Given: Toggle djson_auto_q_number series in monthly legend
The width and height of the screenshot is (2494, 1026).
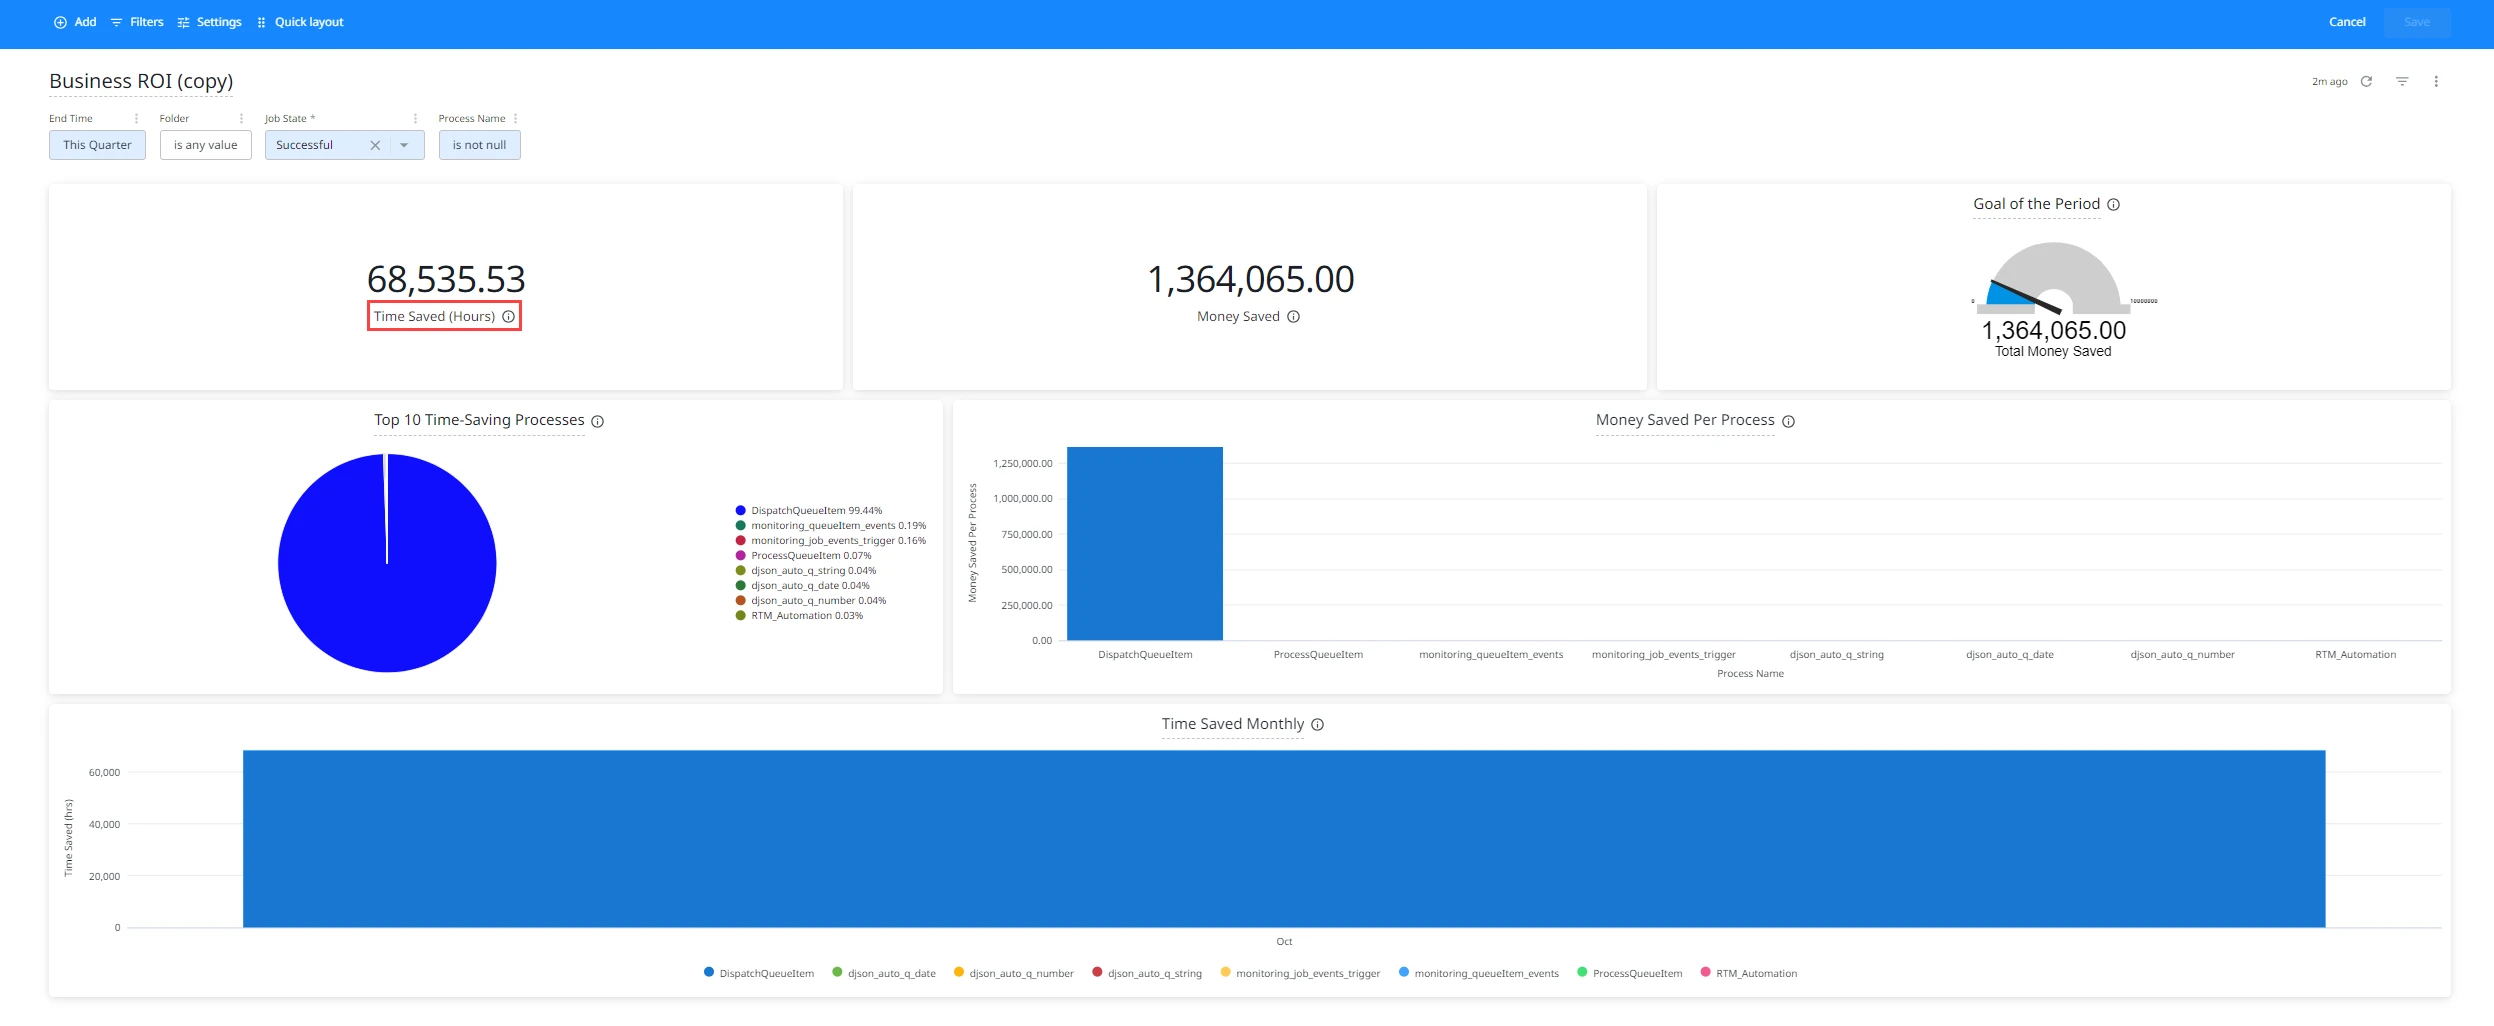Looking at the screenshot, I should [1014, 973].
